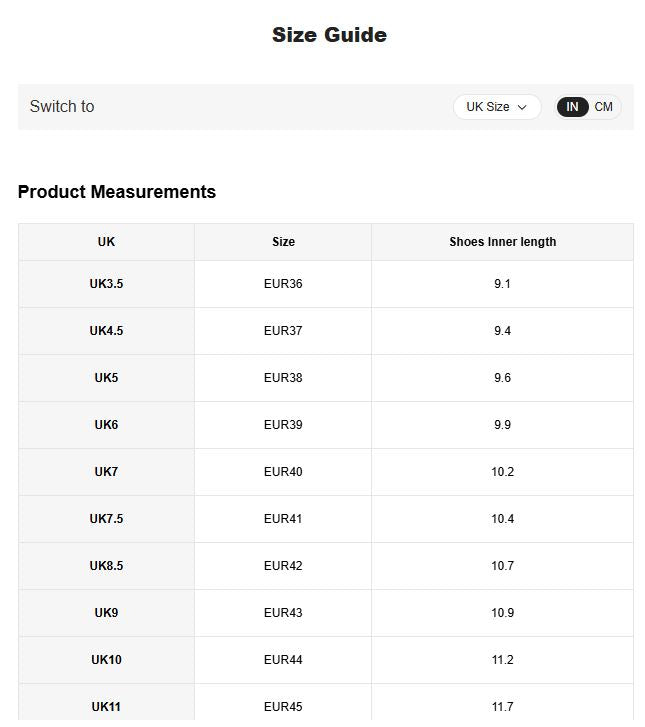Viewport: 645px width, 727px height.
Task: Select the UK5 row label
Action: (106, 378)
